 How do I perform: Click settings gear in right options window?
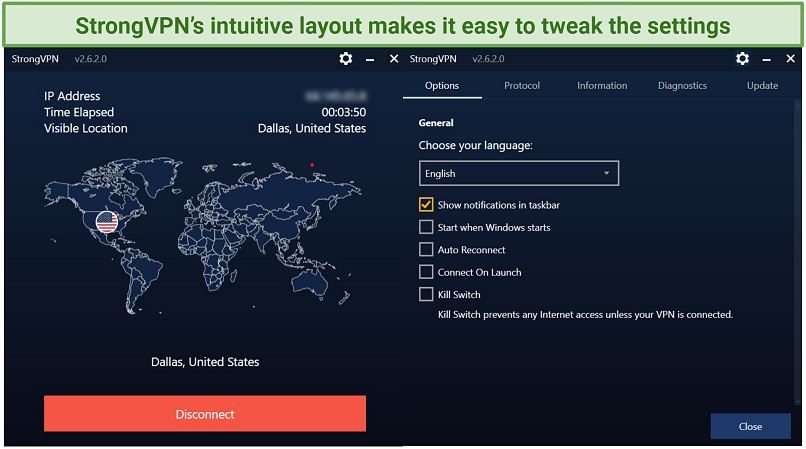pos(742,59)
